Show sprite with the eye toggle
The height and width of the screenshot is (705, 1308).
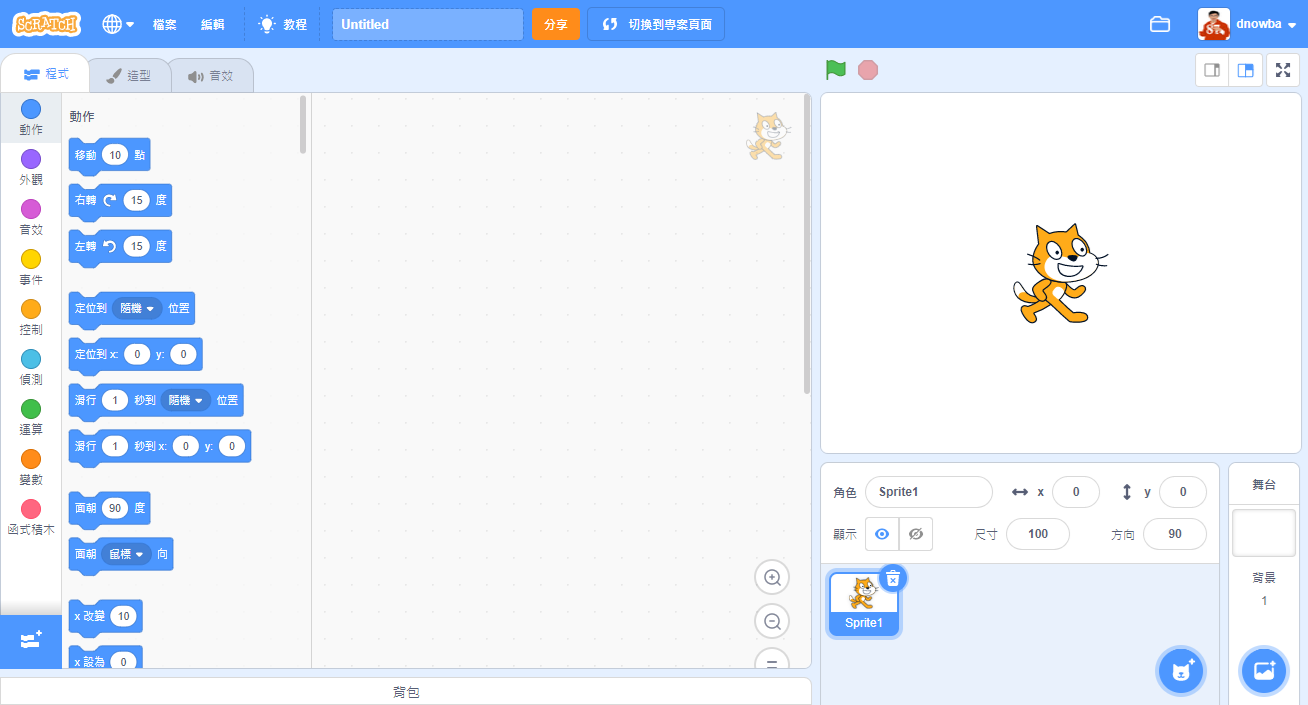tap(882, 534)
